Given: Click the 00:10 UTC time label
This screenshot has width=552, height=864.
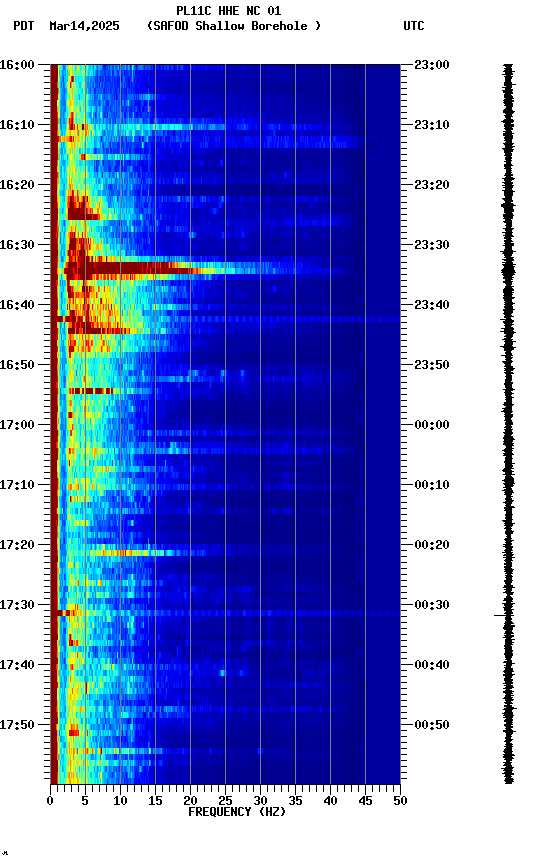Looking at the screenshot, I should click(432, 485).
